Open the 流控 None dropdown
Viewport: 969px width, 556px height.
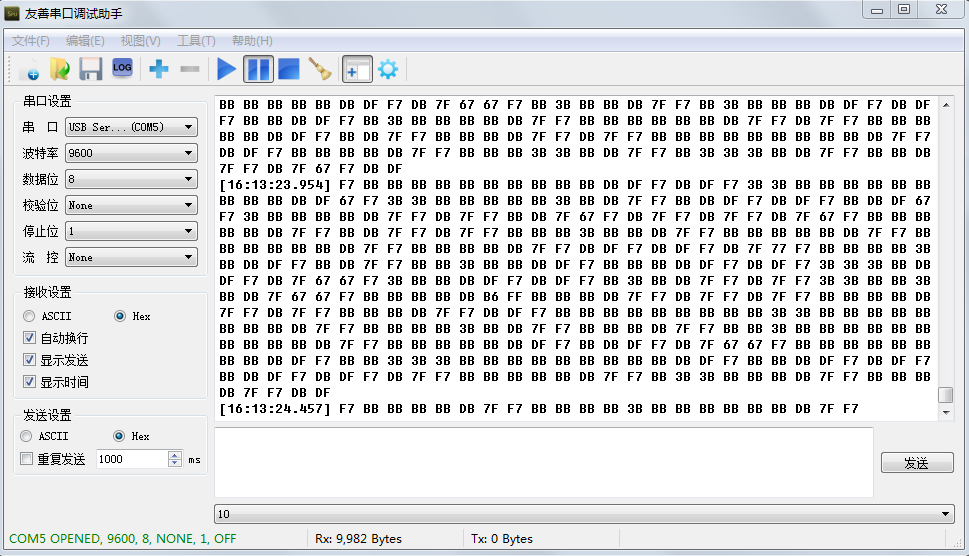point(131,257)
